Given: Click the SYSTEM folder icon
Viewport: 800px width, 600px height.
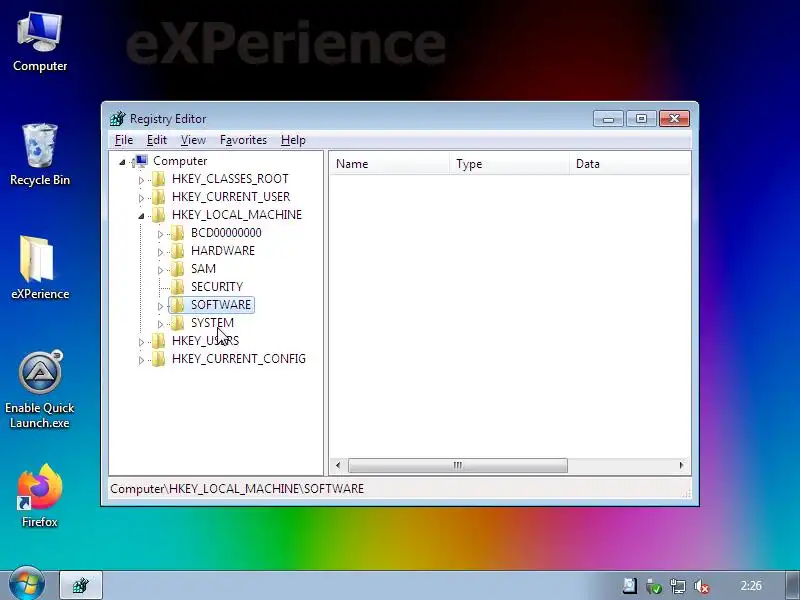Looking at the screenshot, I should pyautogui.click(x=178, y=323).
